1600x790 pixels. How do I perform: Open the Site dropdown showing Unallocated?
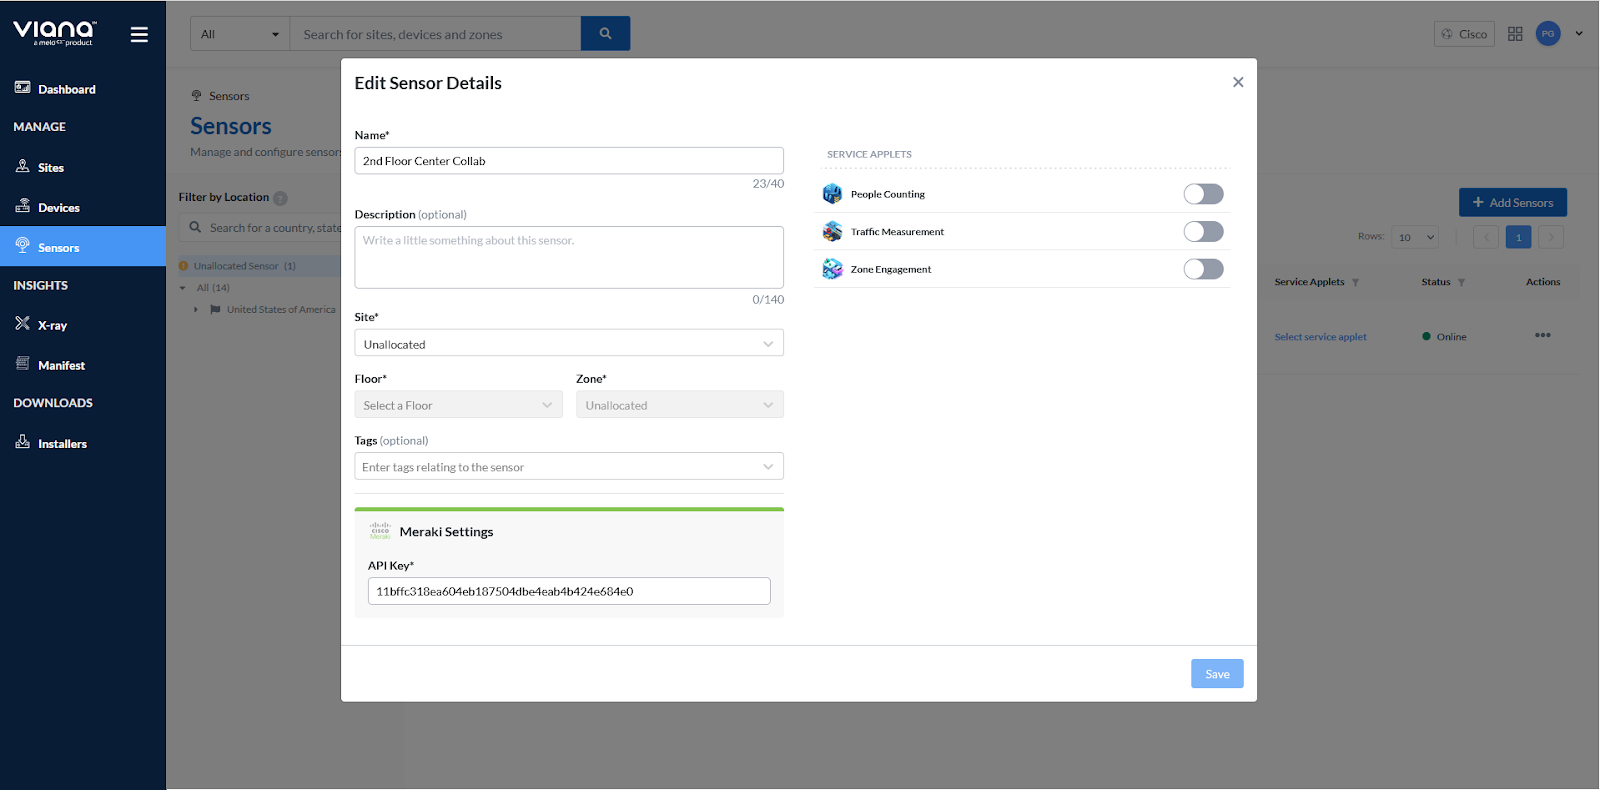tap(568, 344)
